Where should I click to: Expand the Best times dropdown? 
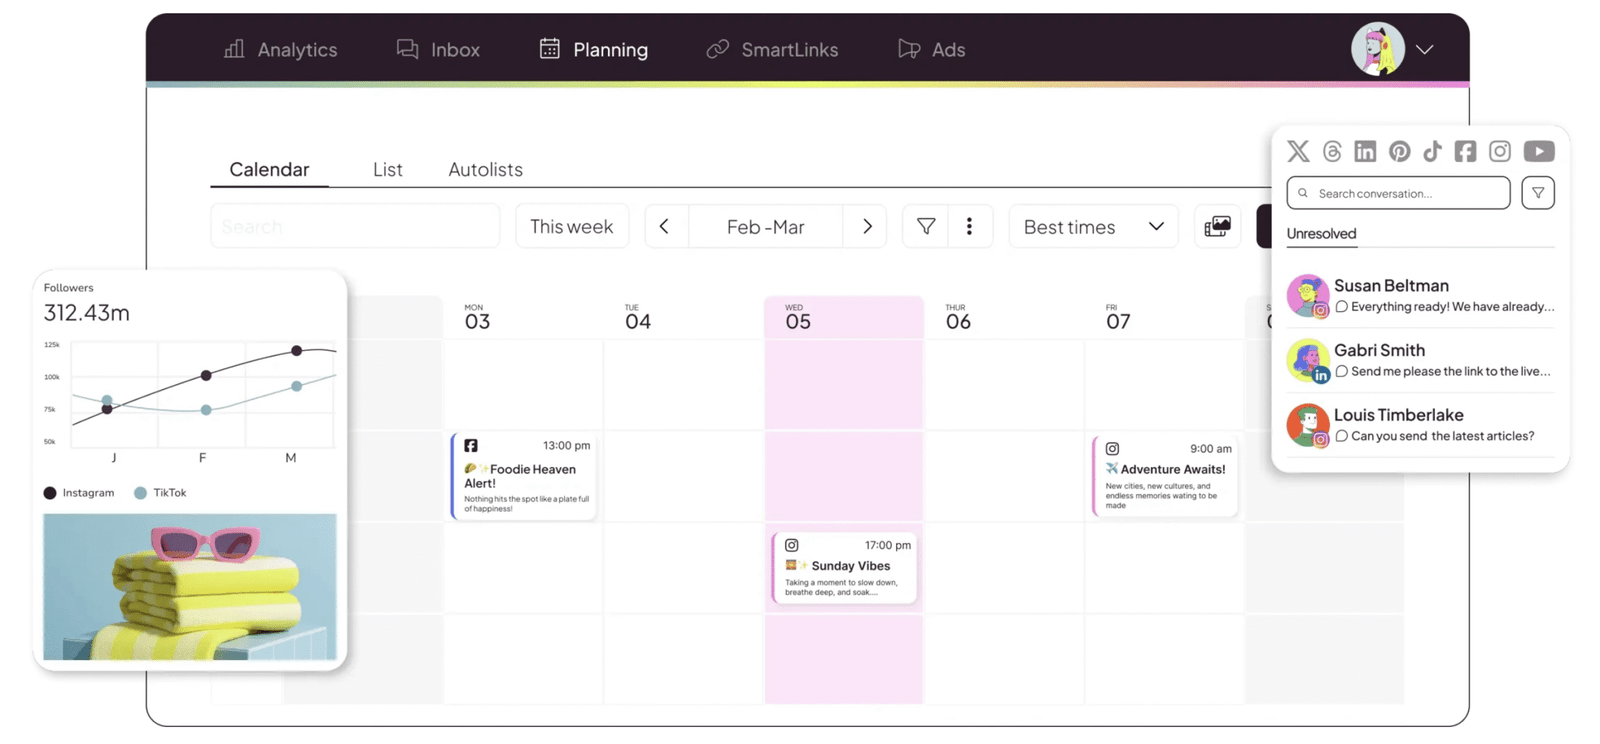tap(1093, 227)
